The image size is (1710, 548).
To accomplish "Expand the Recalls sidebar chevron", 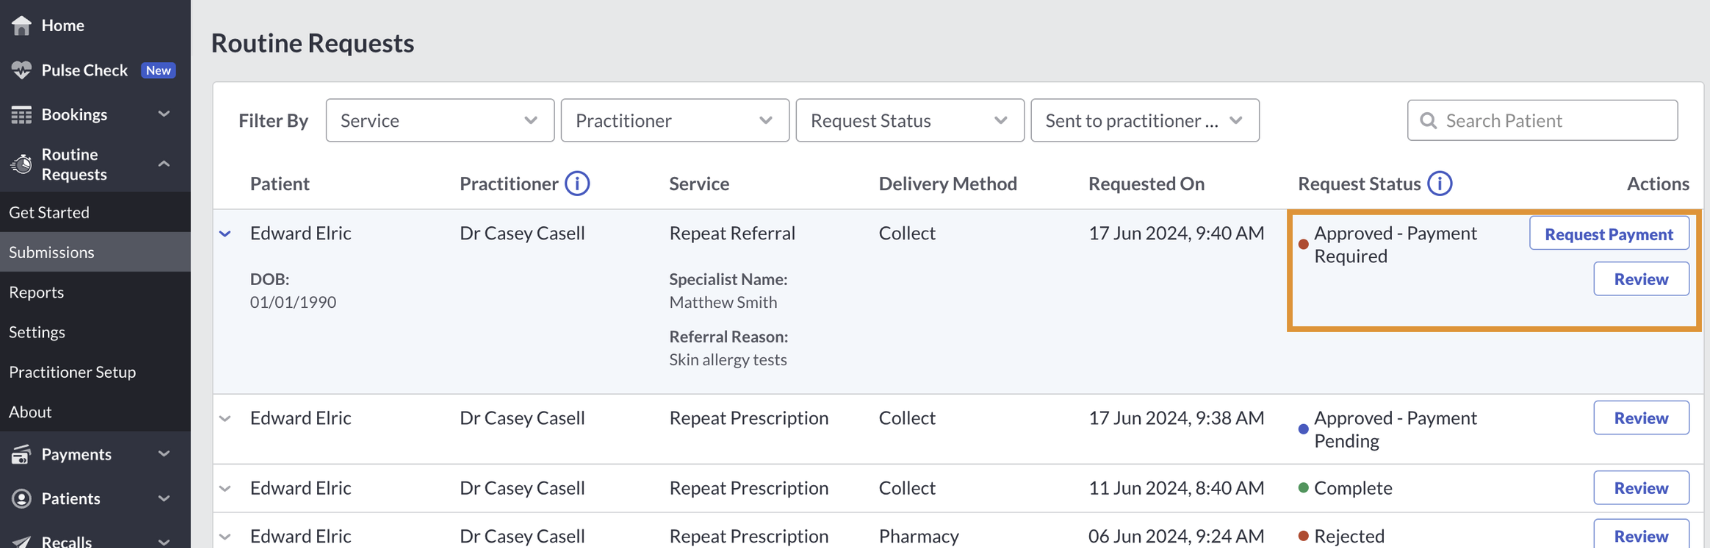I will [164, 541].
